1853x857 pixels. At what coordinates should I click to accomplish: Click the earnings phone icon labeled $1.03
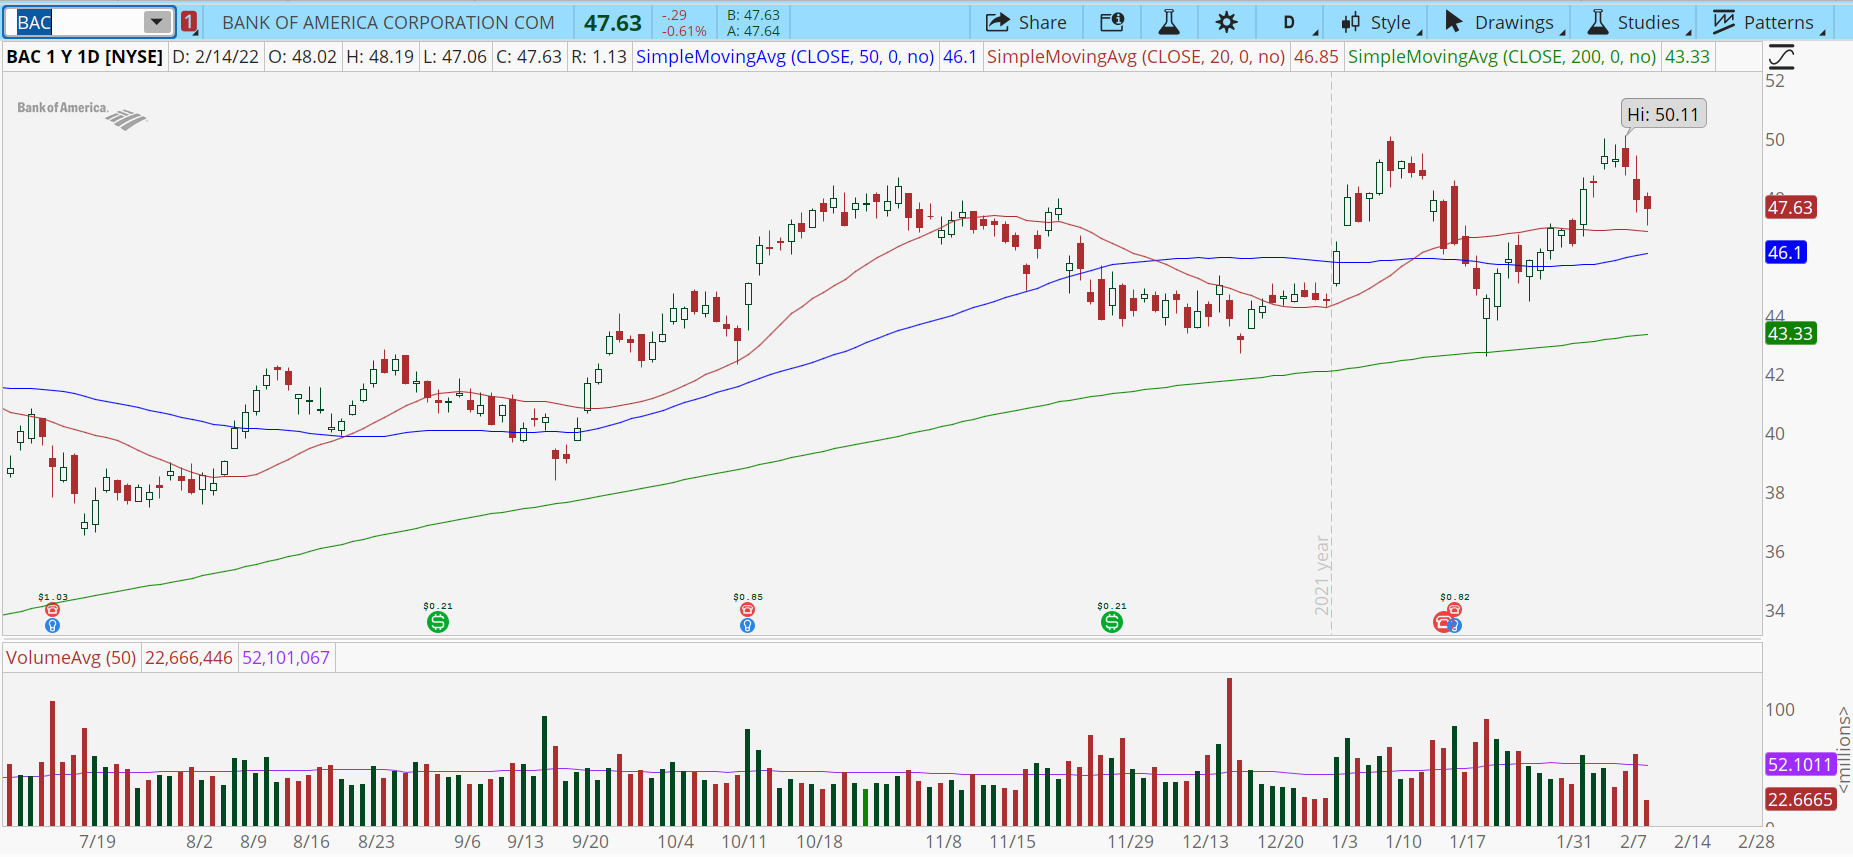53,610
